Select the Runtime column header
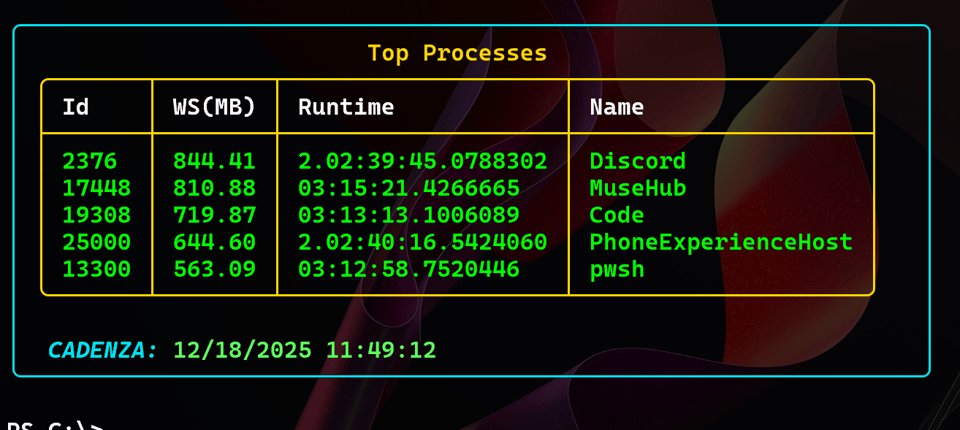 pyautogui.click(x=346, y=107)
